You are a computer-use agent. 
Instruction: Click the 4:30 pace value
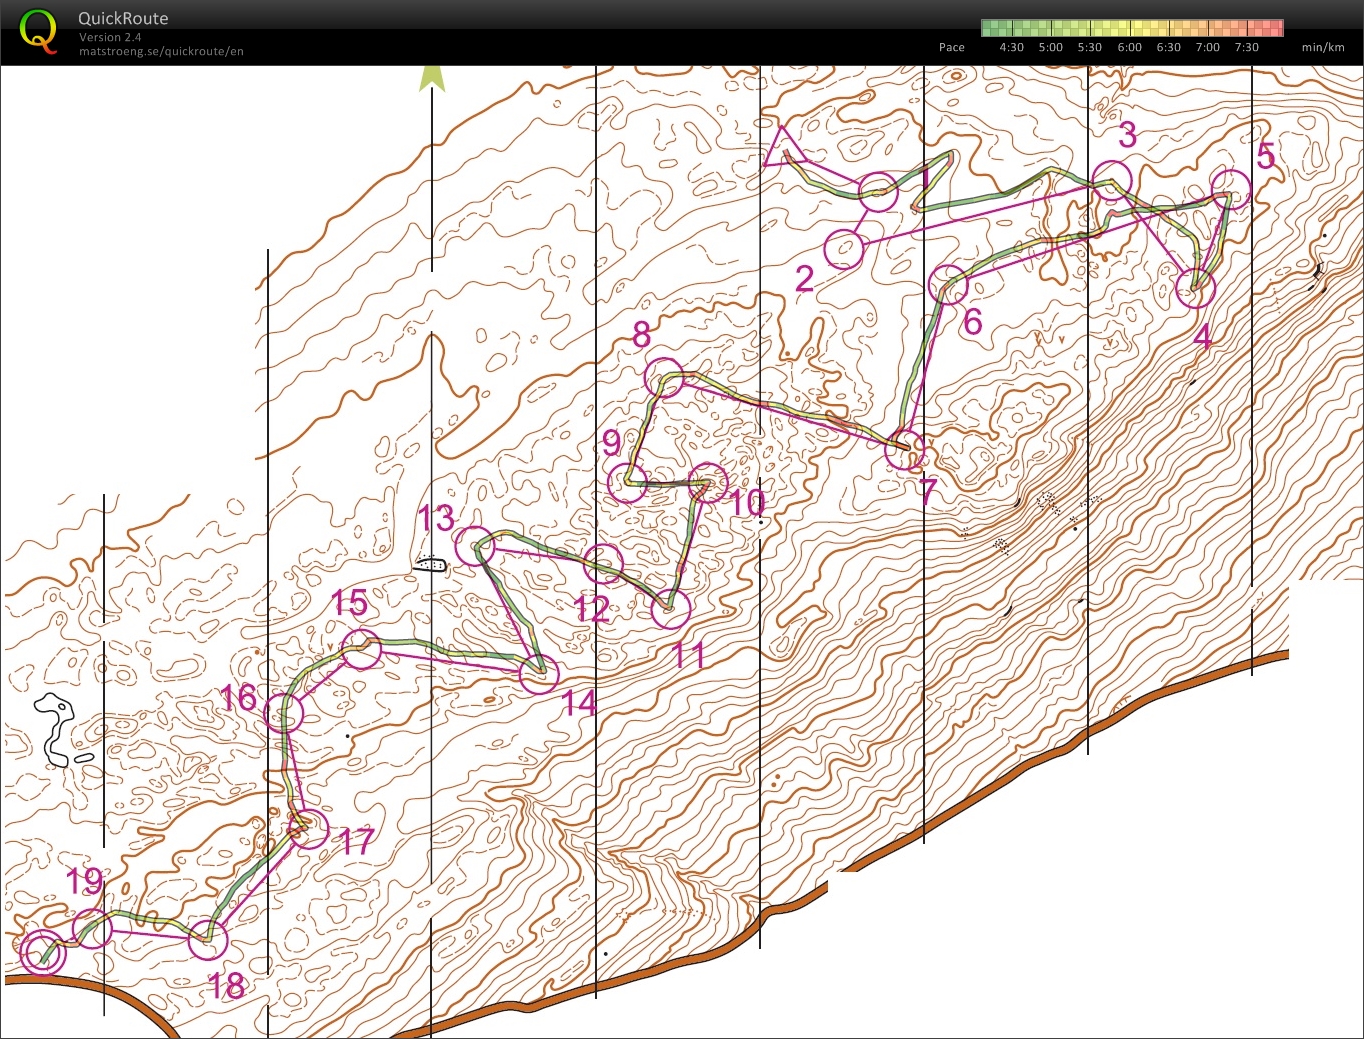pos(1012,47)
